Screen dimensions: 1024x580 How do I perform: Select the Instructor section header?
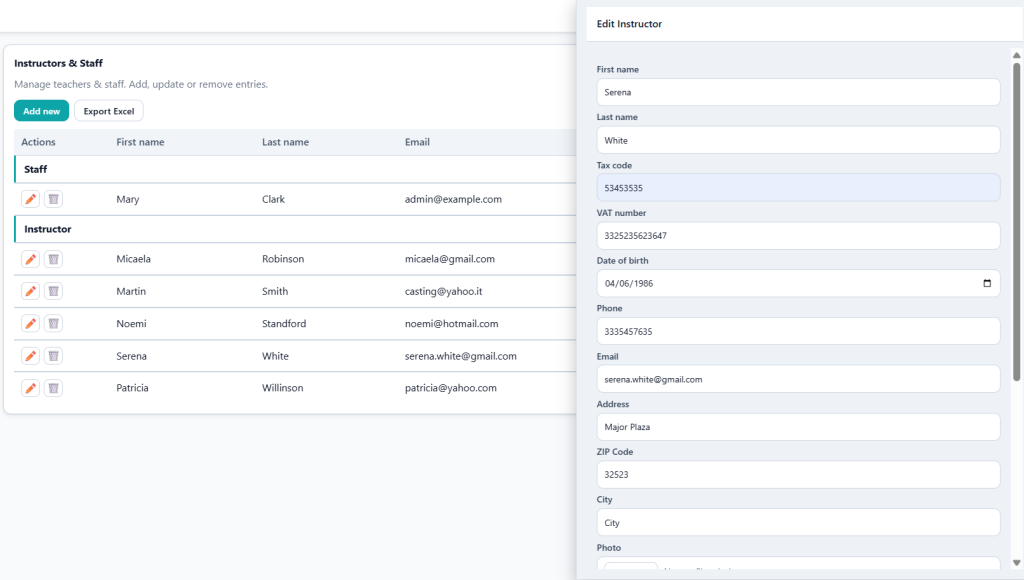46,229
